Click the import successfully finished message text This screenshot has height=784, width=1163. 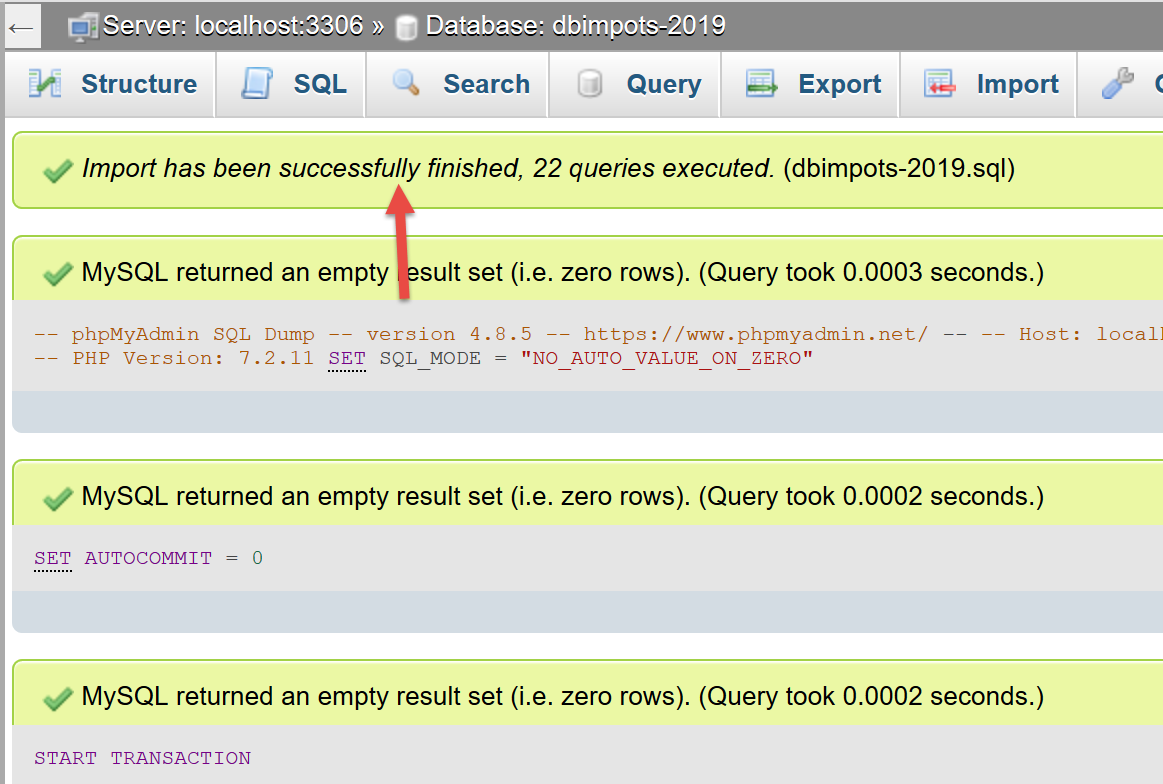tap(428, 169)
